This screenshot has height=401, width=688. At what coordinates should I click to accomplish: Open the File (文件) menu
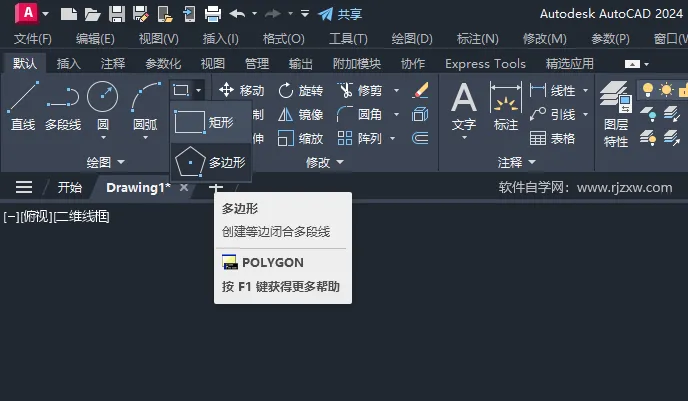[33, 39]
